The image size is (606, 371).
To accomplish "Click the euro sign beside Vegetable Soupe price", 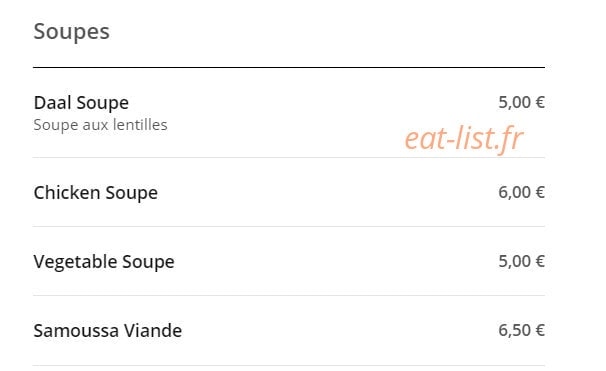I will pos(540,261).
